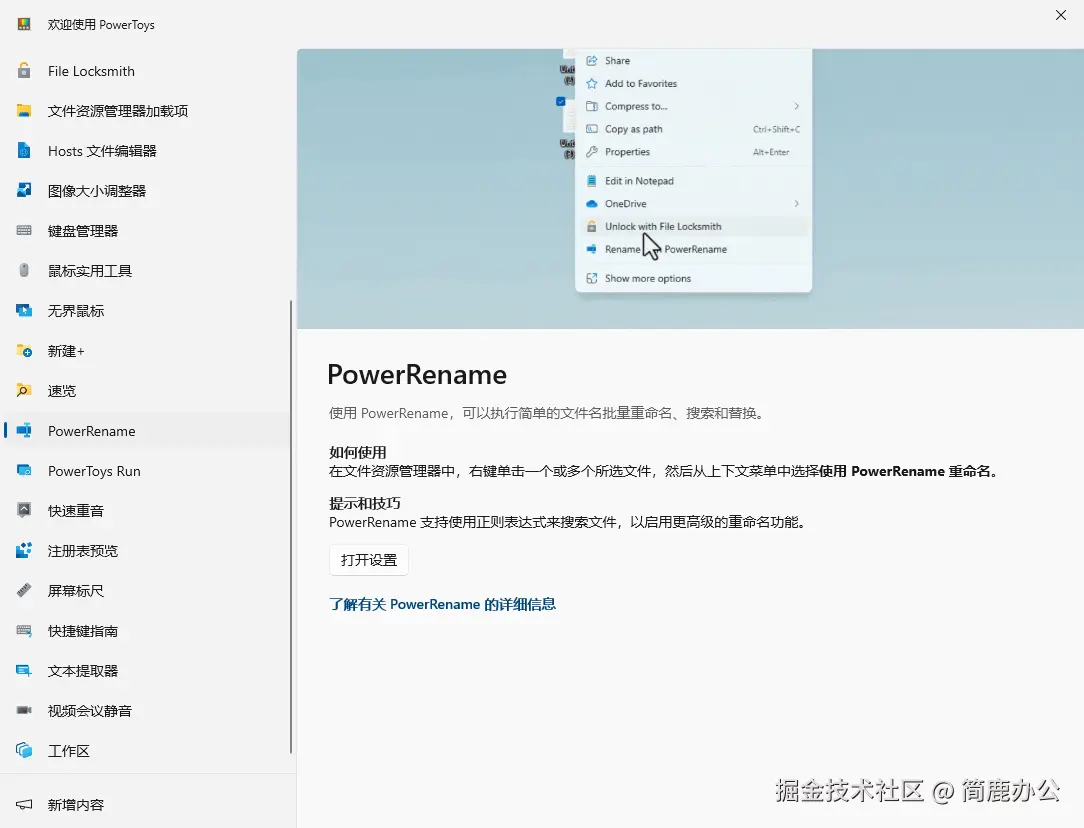Viewport: 1084px width, 828px height.
Task: Click the 视频会议静音 camera icon
Action: tap(24, 710)
